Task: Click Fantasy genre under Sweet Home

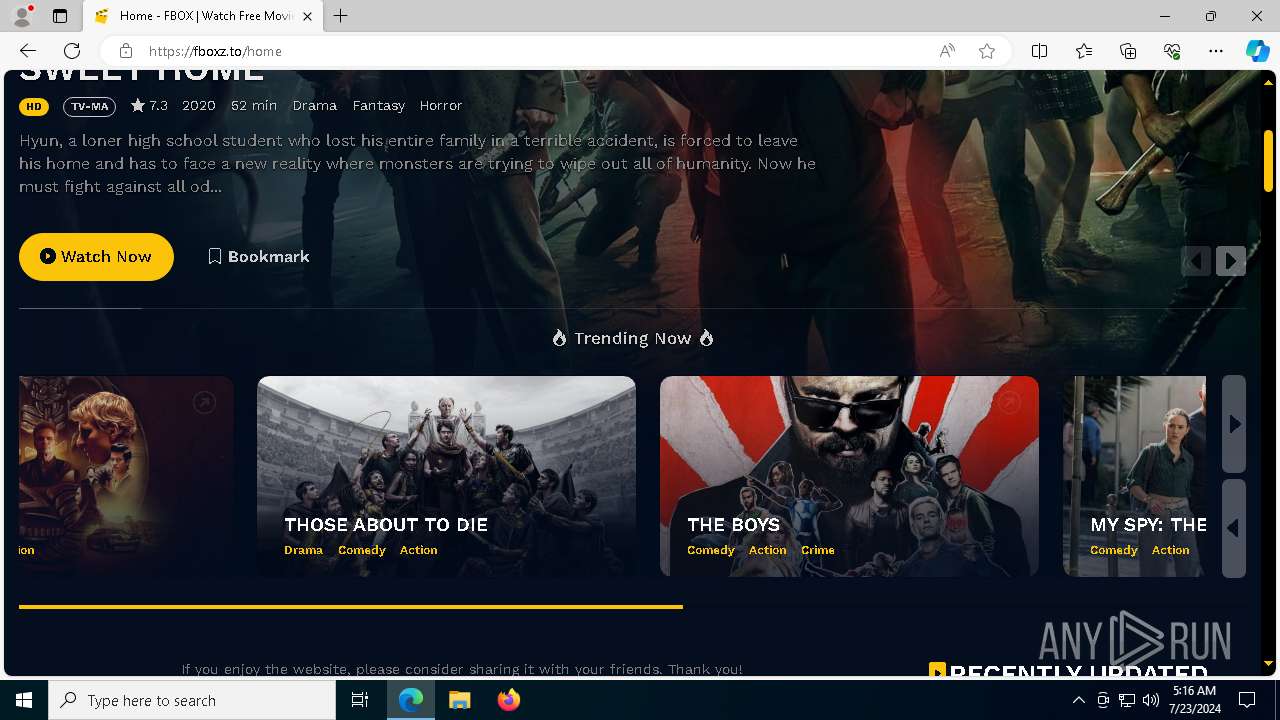Action: tap(379, 106)
